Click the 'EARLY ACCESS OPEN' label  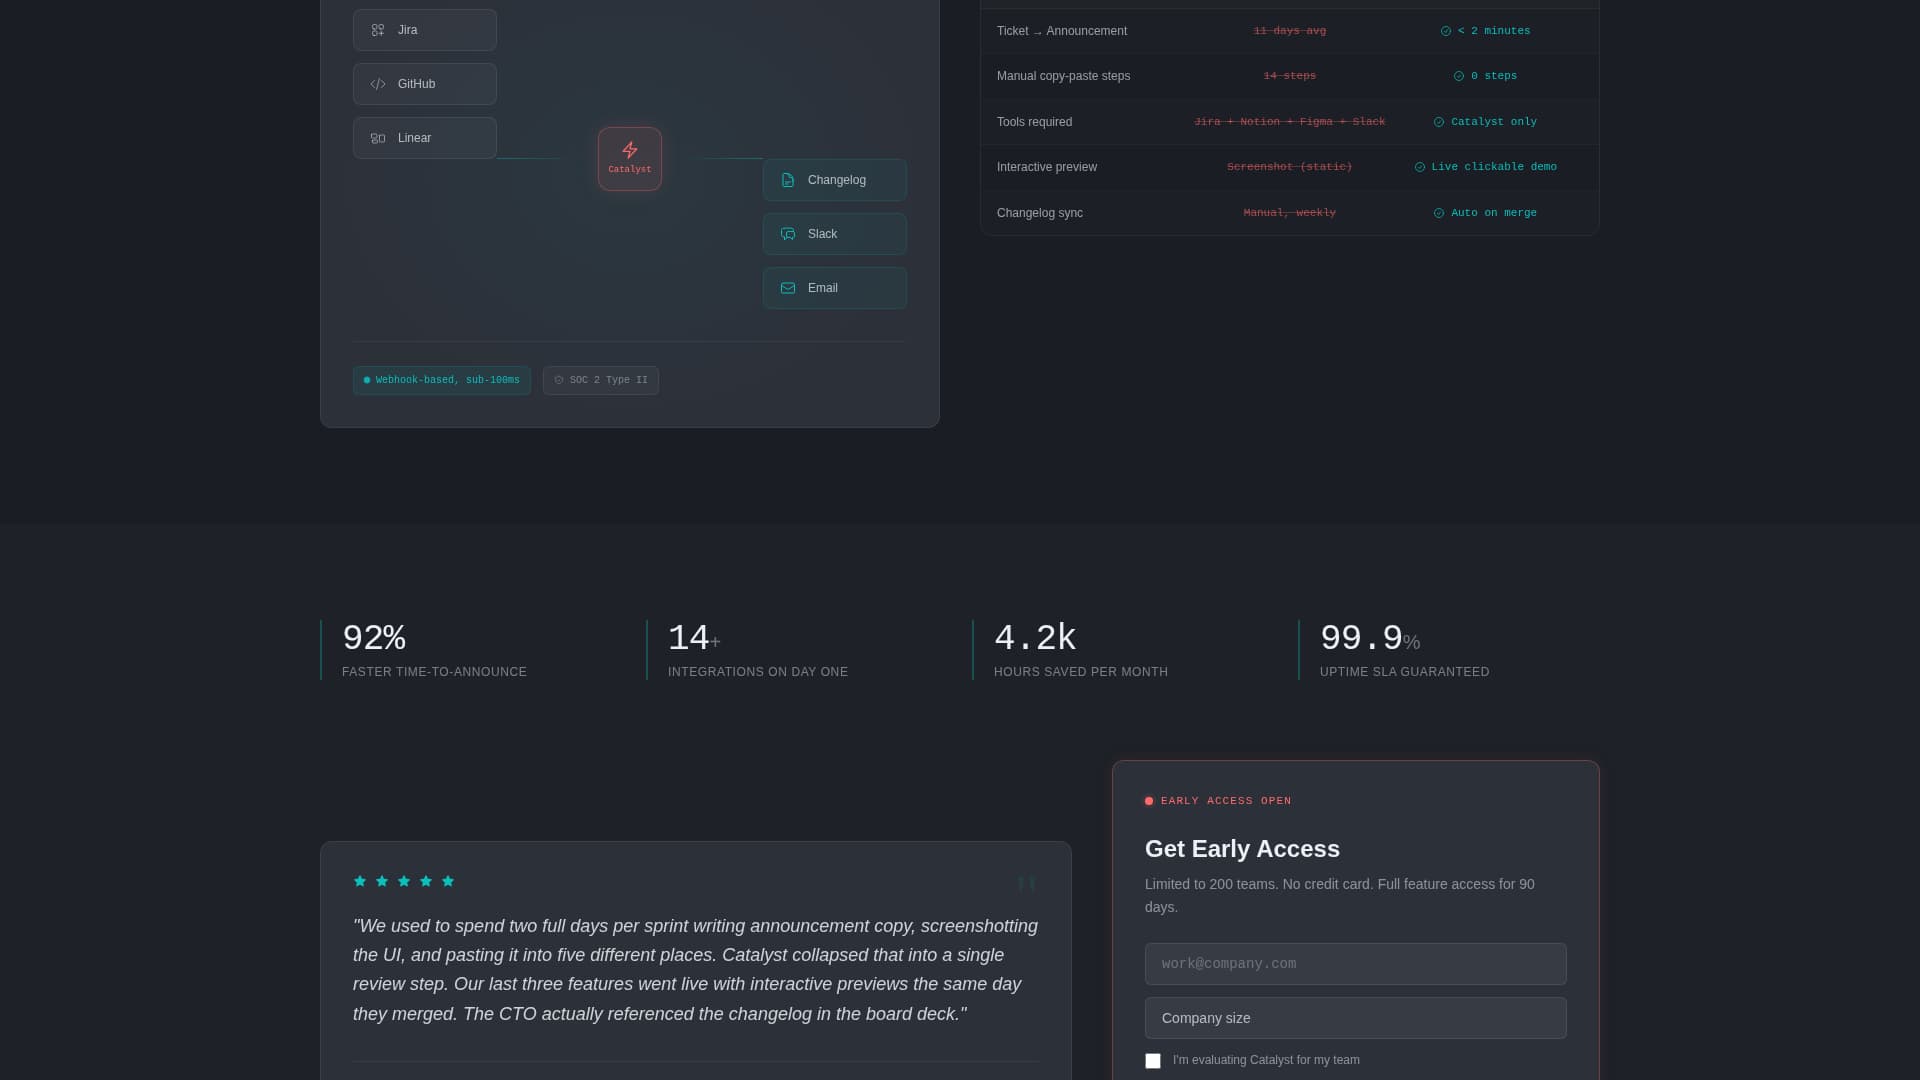point(1226,801)
